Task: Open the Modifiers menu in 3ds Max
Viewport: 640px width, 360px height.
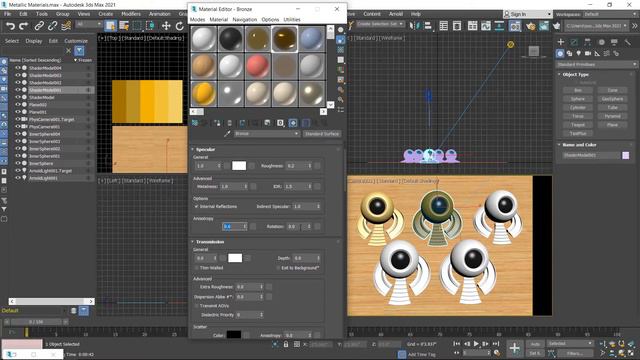Action: tap(131, 14)
